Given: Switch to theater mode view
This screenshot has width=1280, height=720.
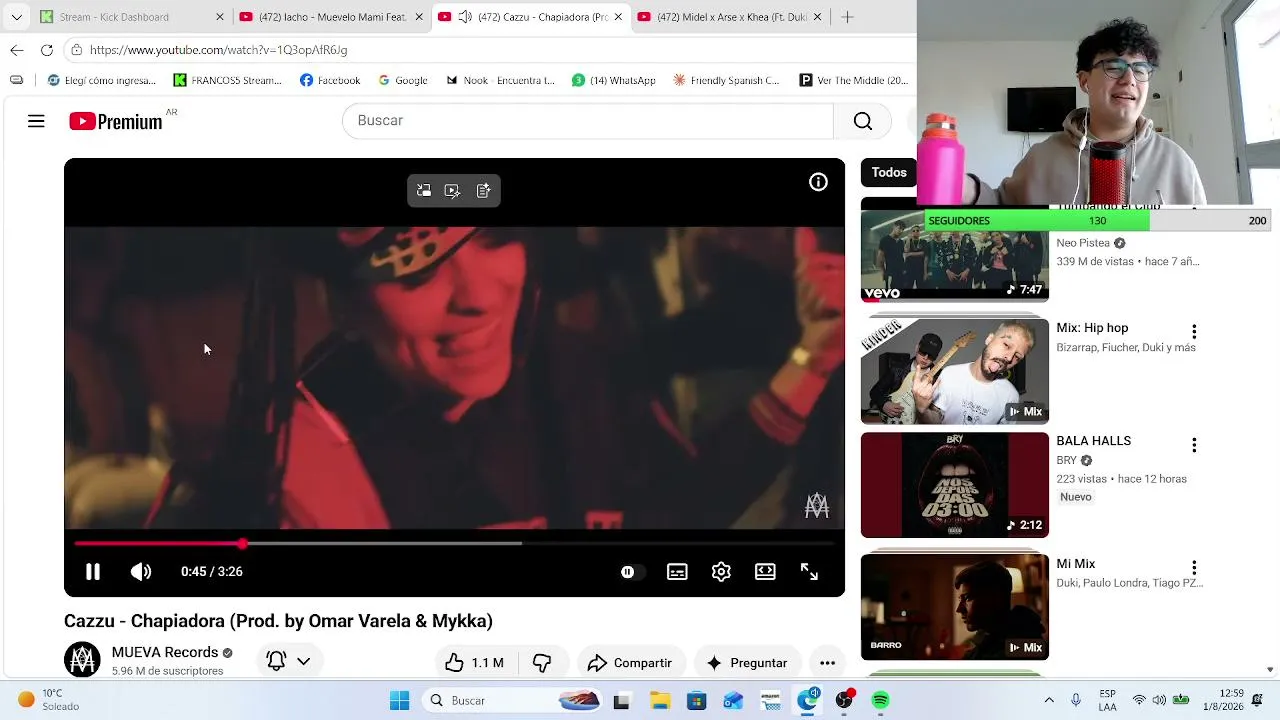Looking at the screenshot, I should 765,572.
